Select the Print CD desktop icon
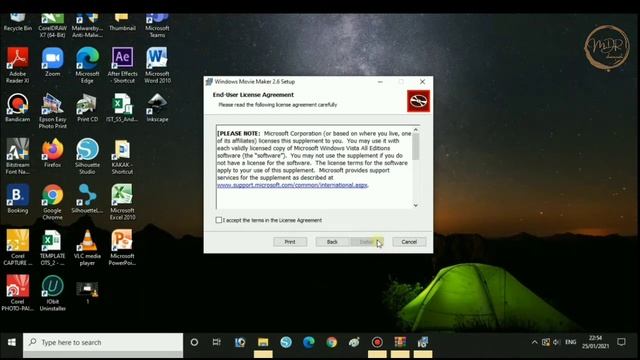 (87, 108)
